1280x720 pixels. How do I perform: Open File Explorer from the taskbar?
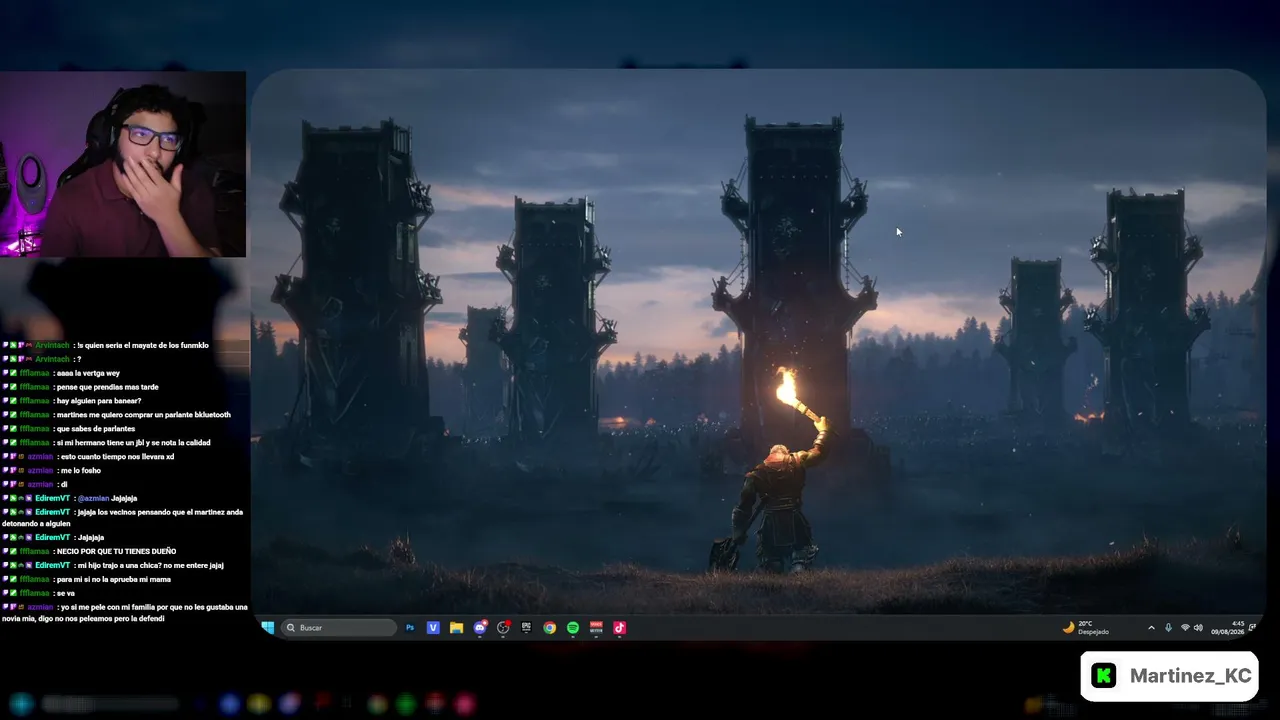[x=456, y=628]
